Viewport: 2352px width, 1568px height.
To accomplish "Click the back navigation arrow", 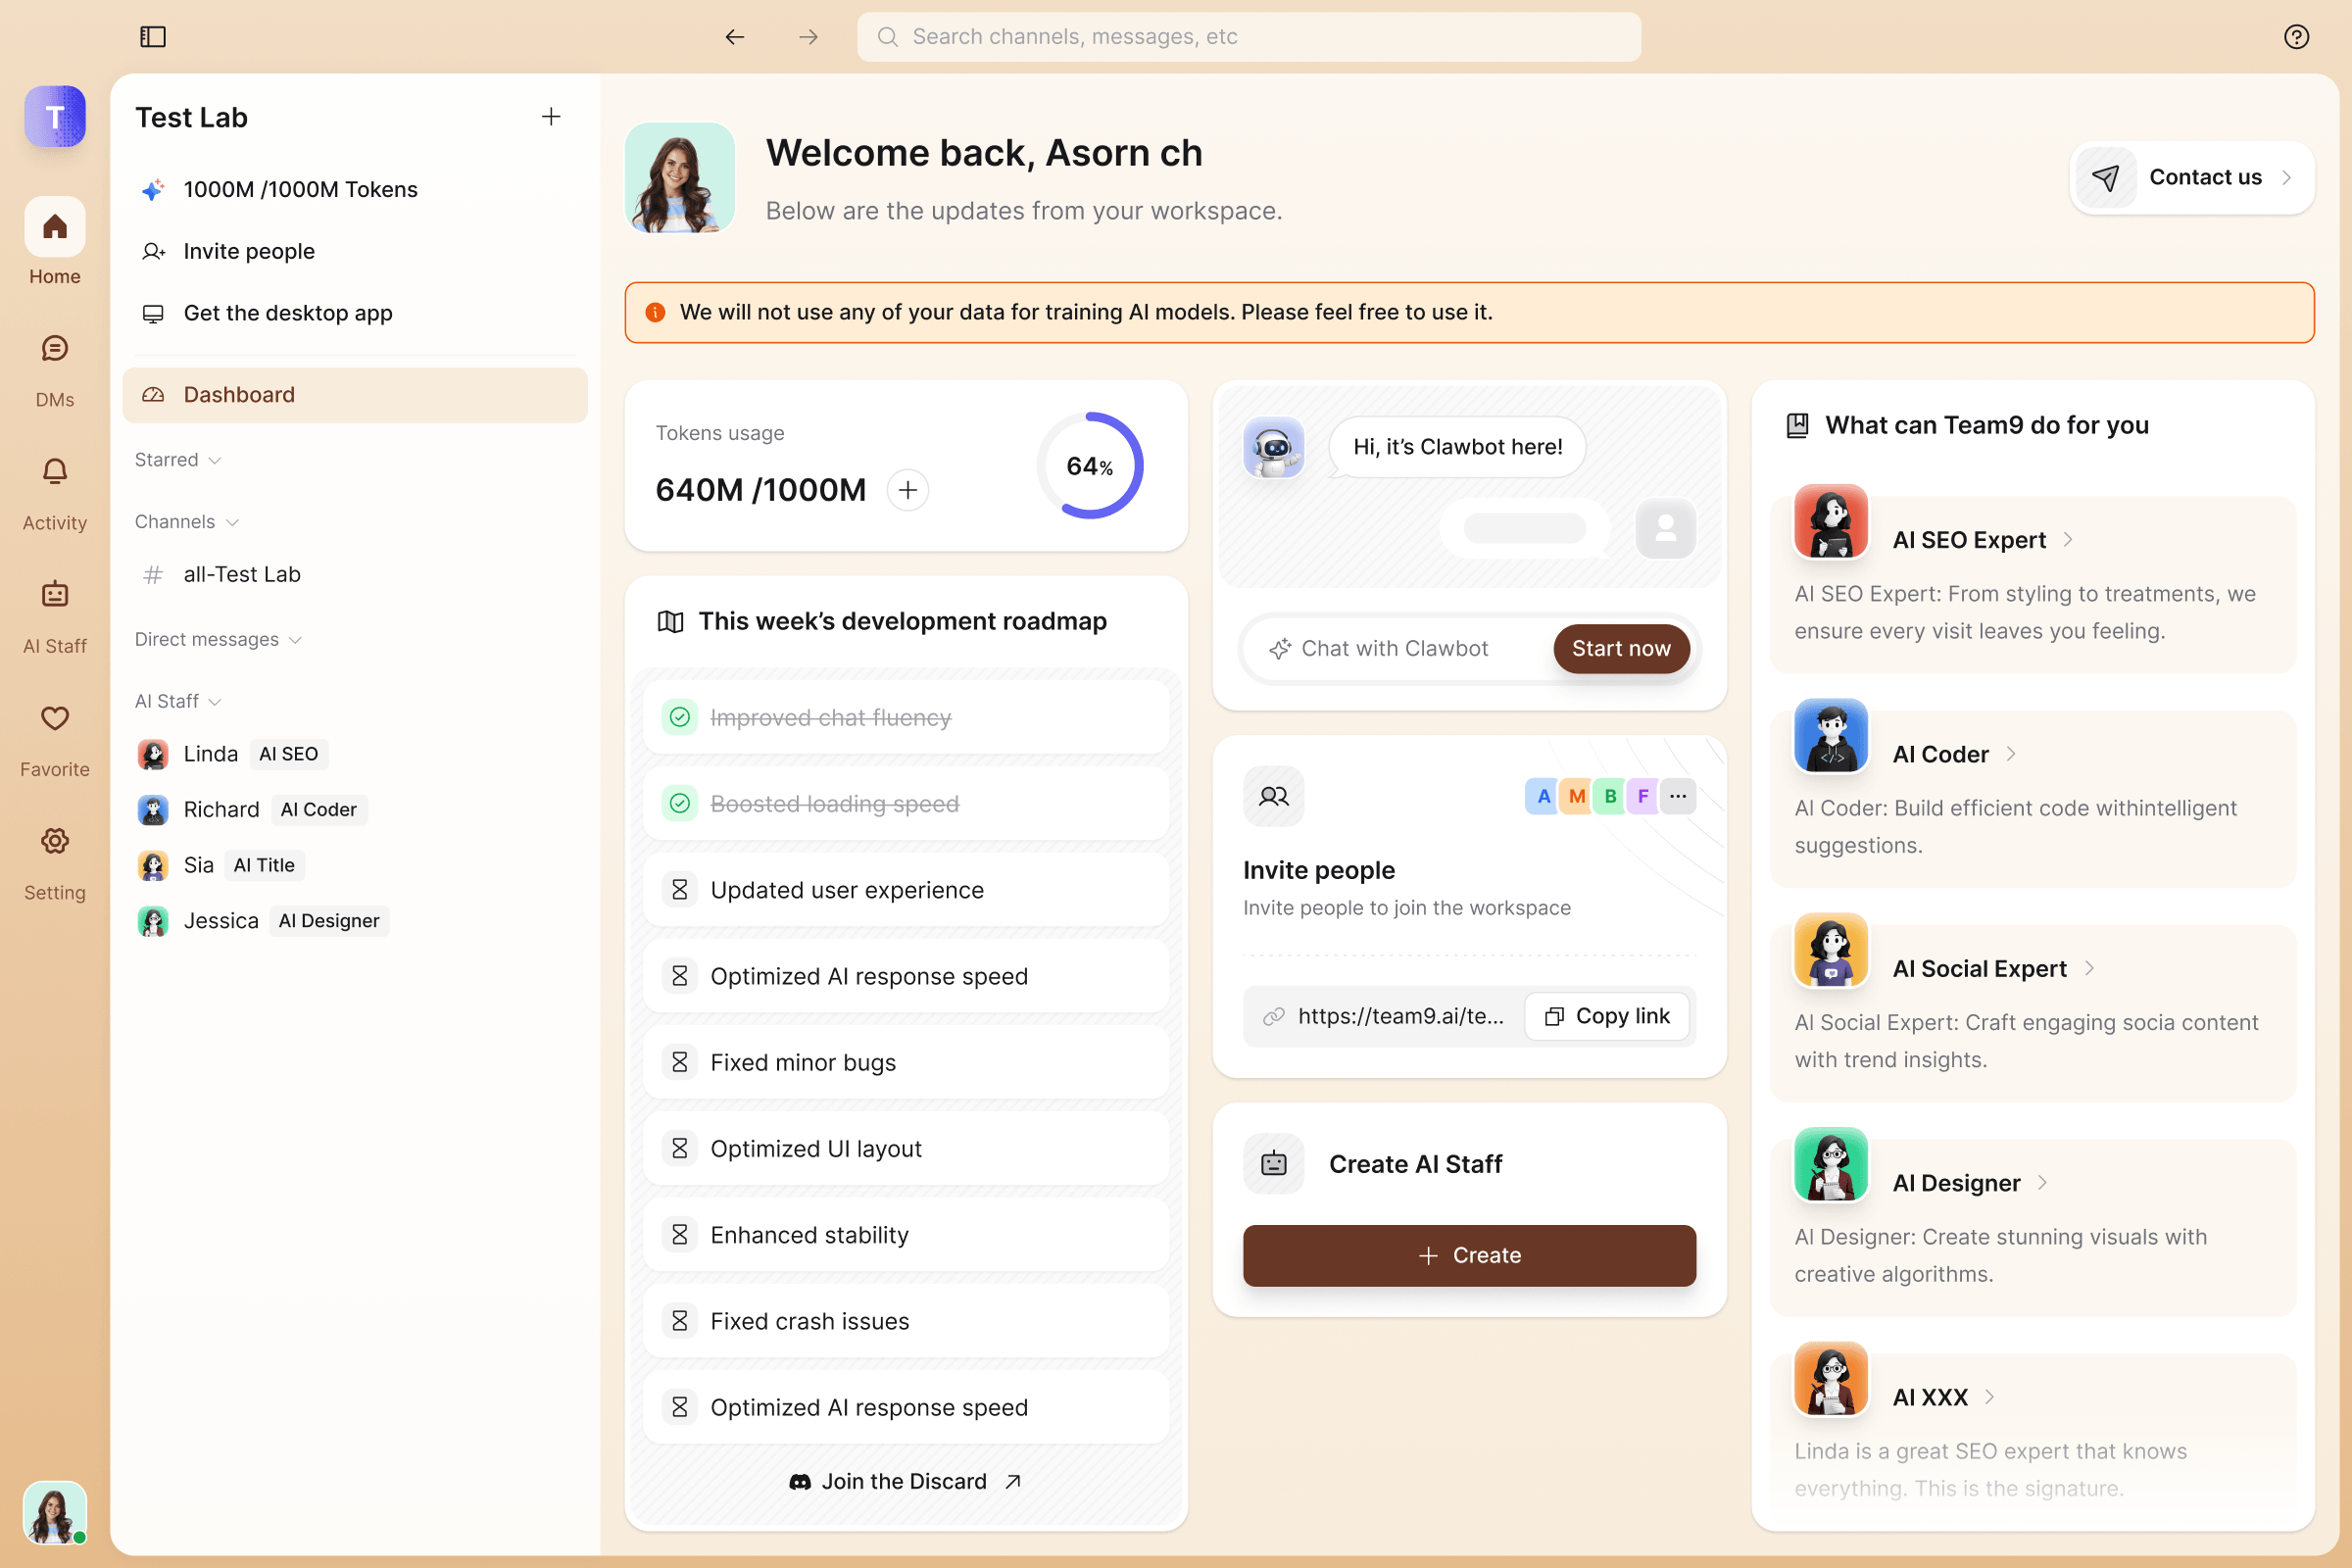I will [735, 37].
